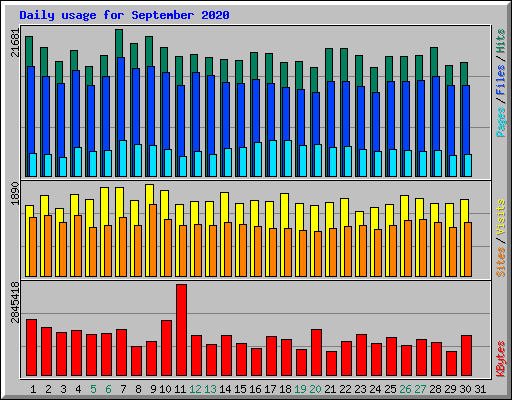
Task: Click the red KBytes bar for day 1
Action: click(x=31, y=348)
